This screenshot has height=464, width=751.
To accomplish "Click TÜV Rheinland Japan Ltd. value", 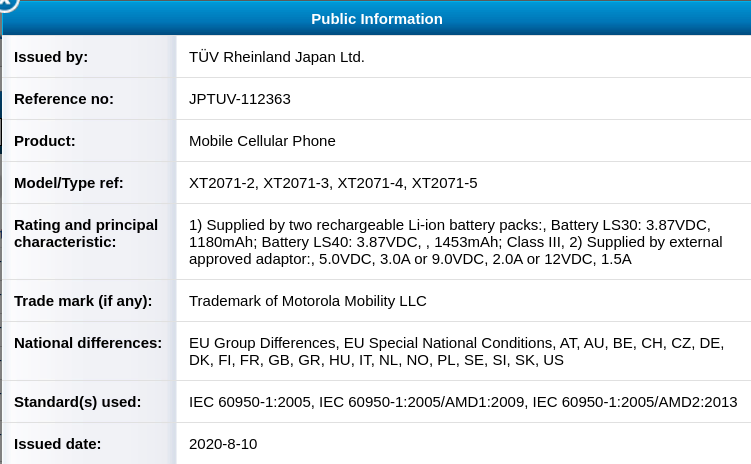I will coord(276,57).
